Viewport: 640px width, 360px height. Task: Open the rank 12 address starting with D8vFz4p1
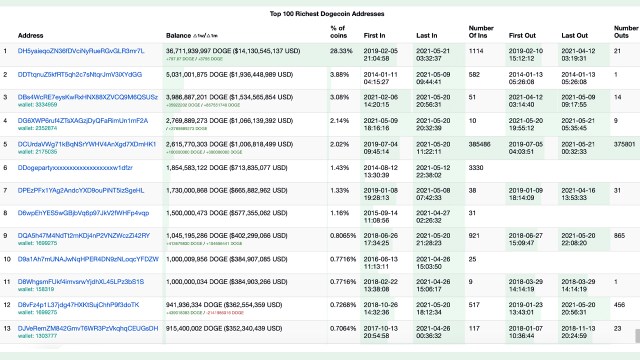click(78, 305)
